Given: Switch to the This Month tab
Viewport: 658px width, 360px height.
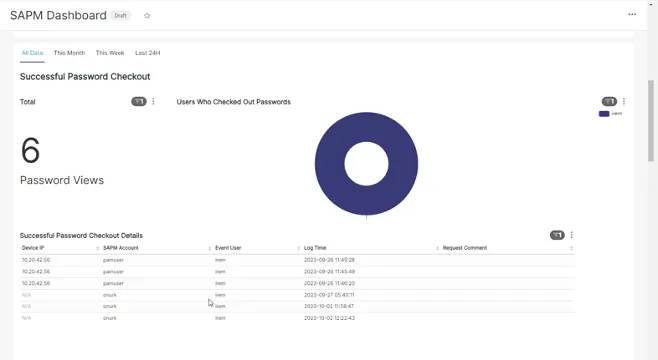Looking at the screenshot, I should pyautogui.click(x=69, y=53).
